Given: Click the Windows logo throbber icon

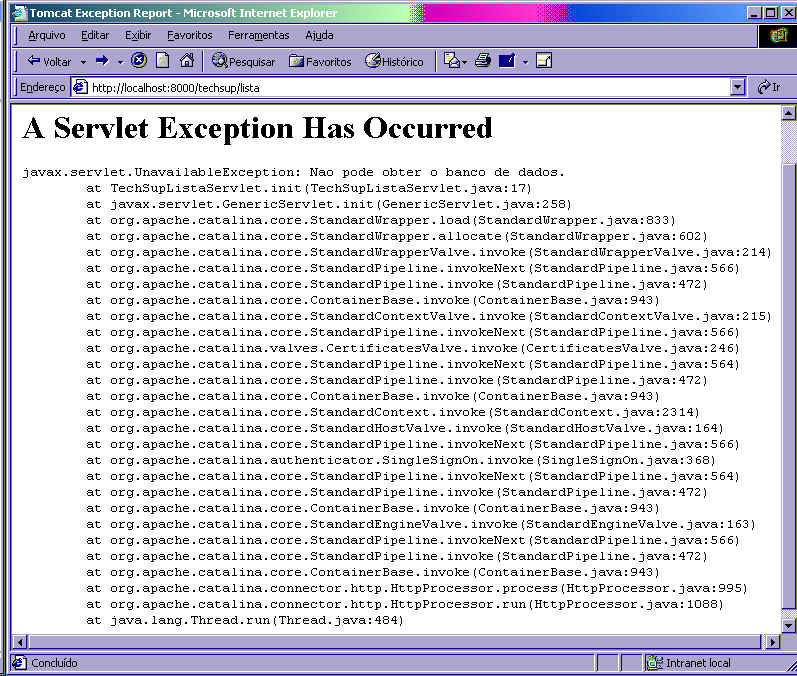Looking at the screenshot, I should 778,36.
